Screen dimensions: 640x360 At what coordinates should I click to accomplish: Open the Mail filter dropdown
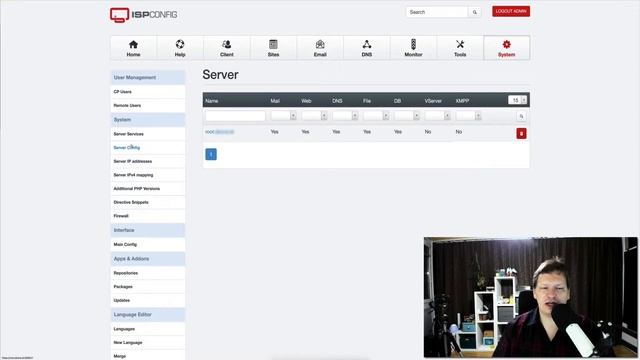coord(284,116)
